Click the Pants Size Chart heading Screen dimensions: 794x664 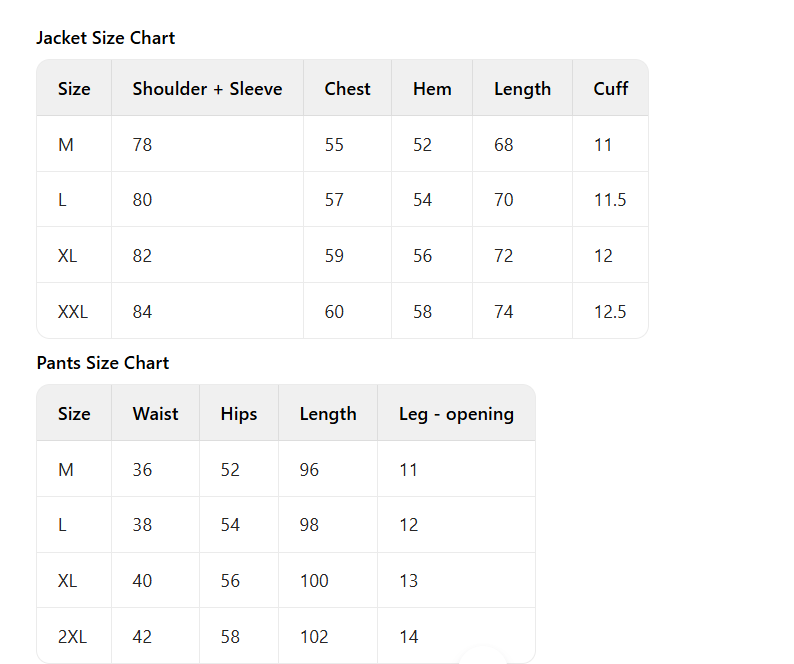tap(103, 363)
